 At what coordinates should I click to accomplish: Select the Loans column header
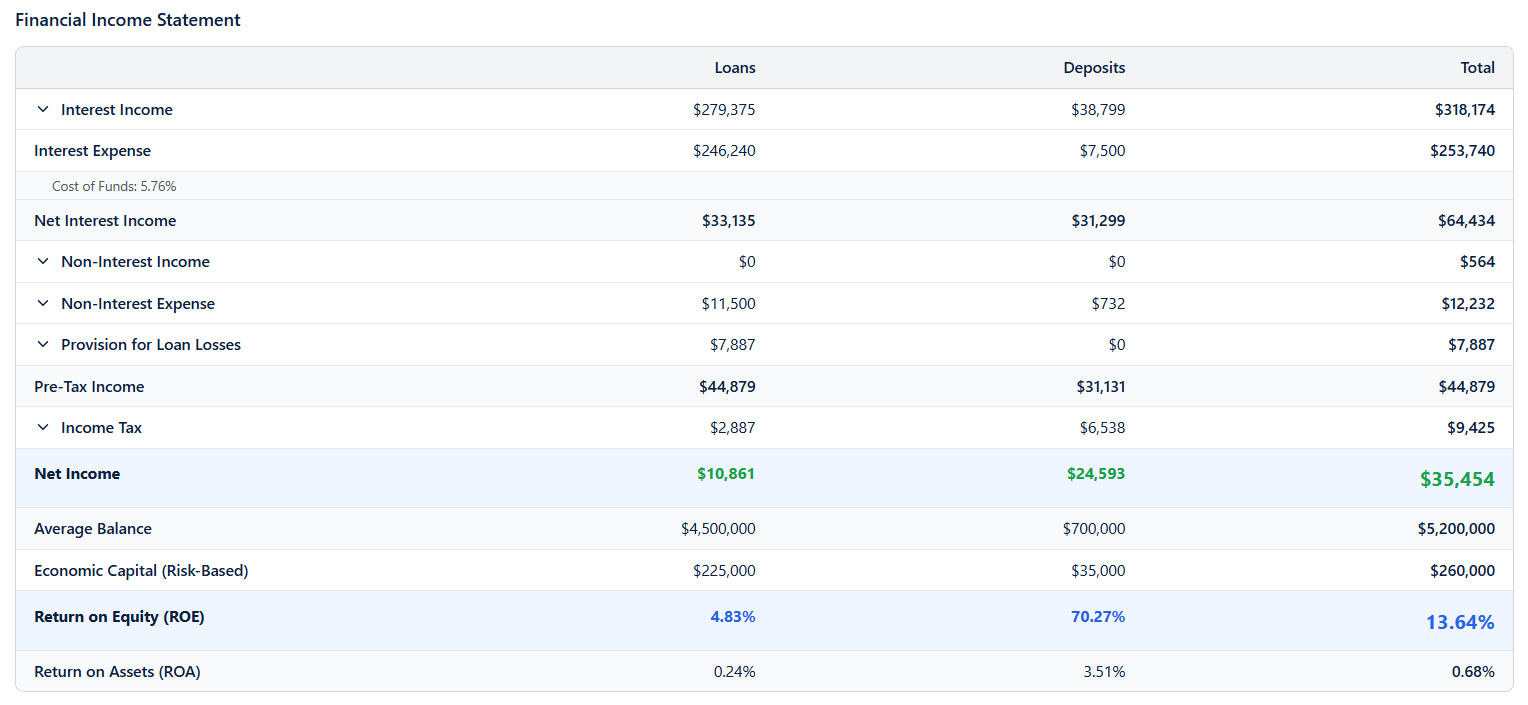[x=735, y=68]
